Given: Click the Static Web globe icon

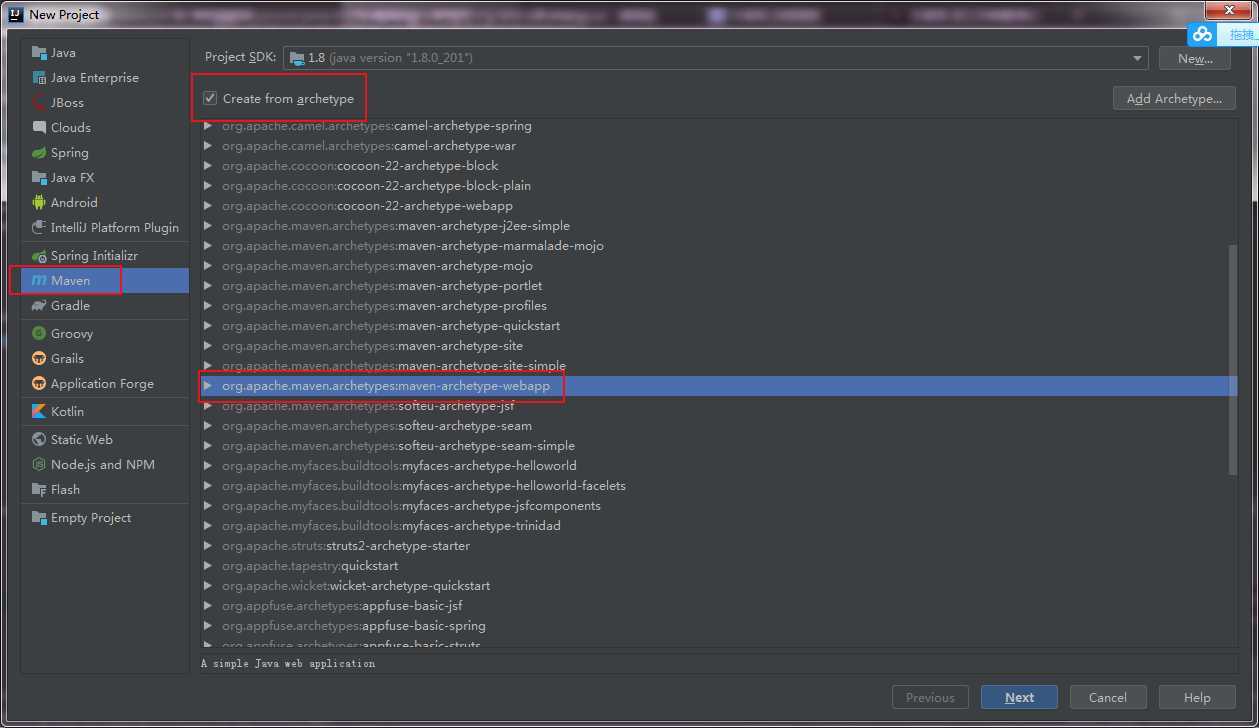Looking at the screenshot, I should (39, 440).
